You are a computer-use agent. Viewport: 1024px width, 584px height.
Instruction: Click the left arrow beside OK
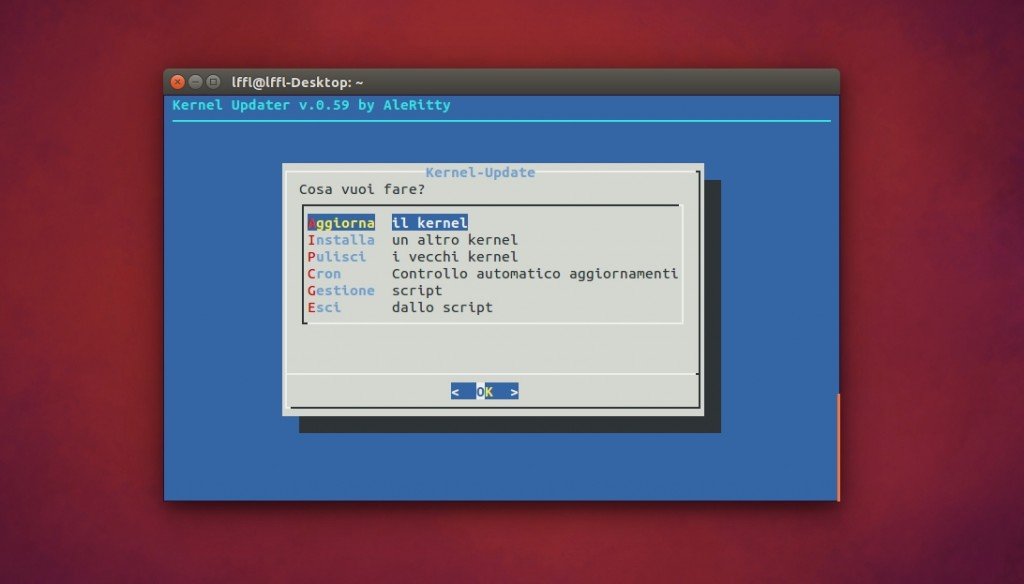(458, 391)
